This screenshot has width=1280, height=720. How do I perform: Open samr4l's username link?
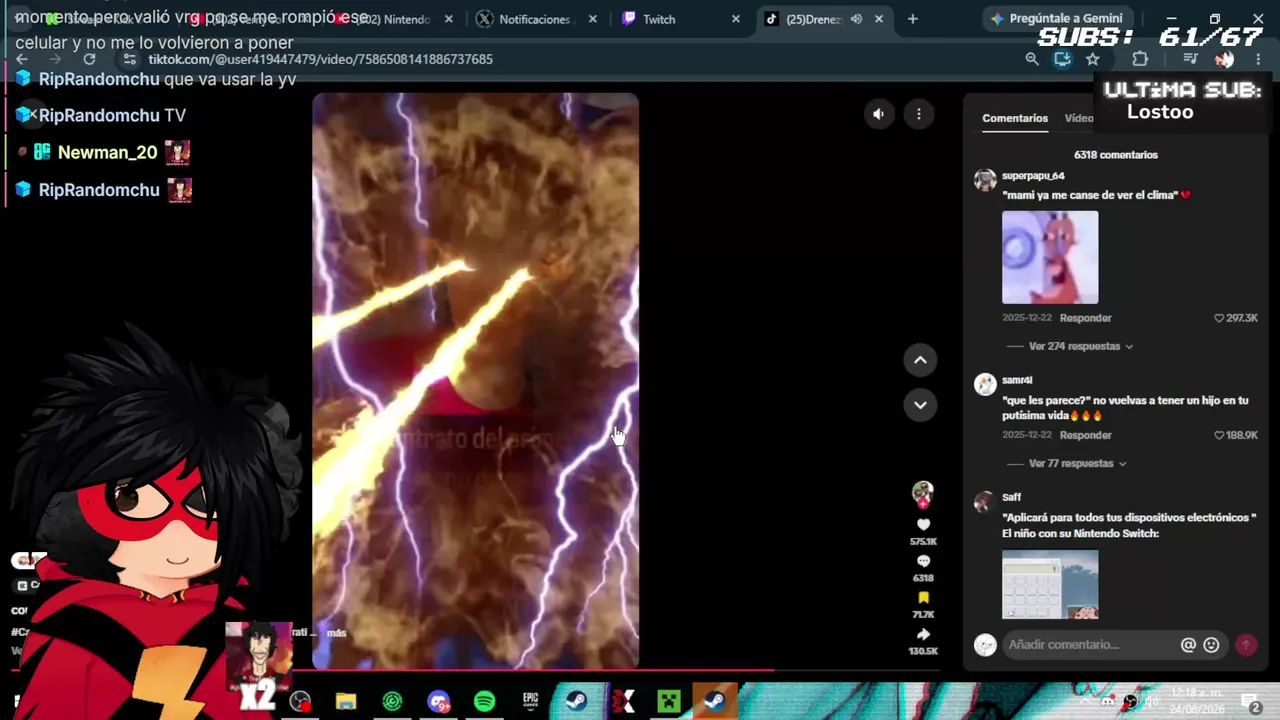1017,380
